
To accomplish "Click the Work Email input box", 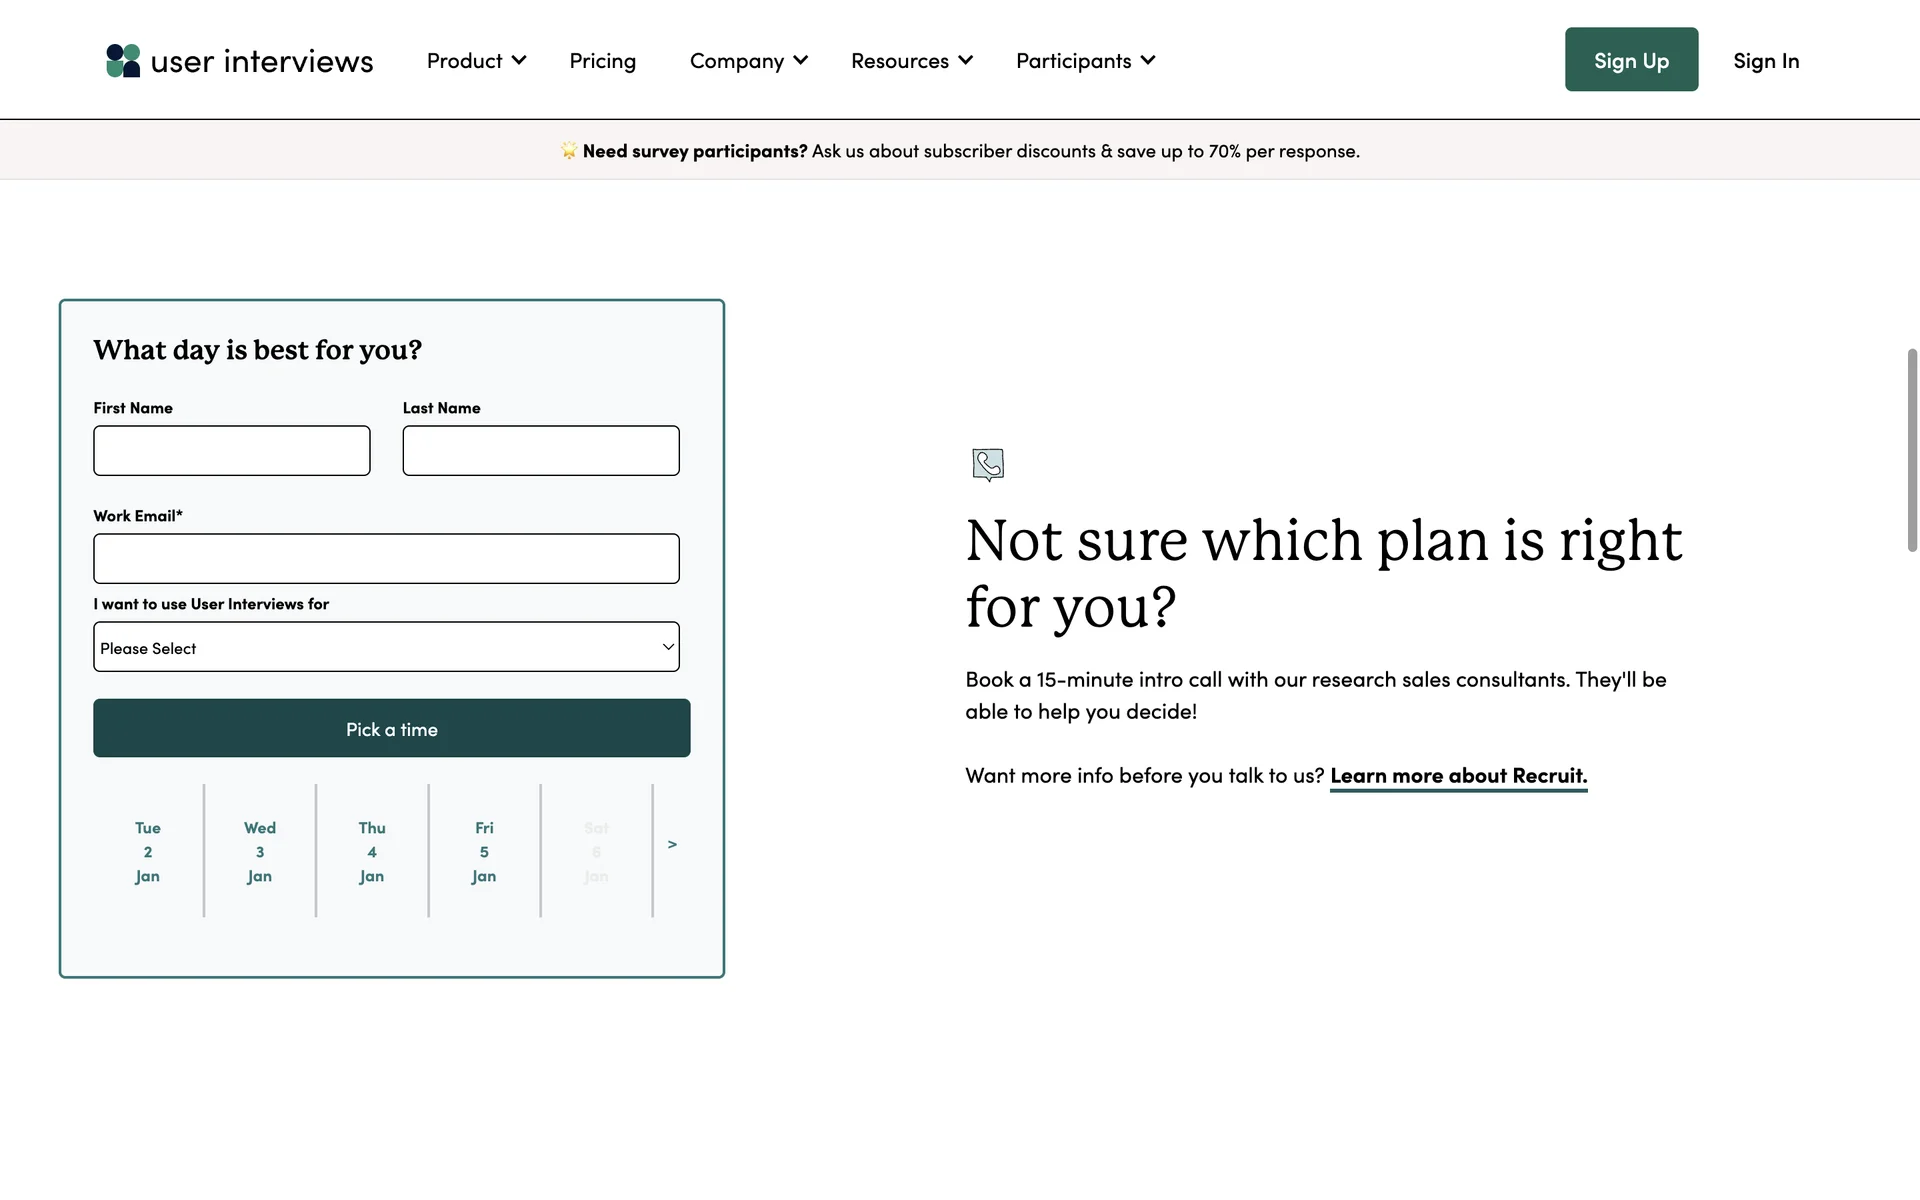I will click(386, 559).
